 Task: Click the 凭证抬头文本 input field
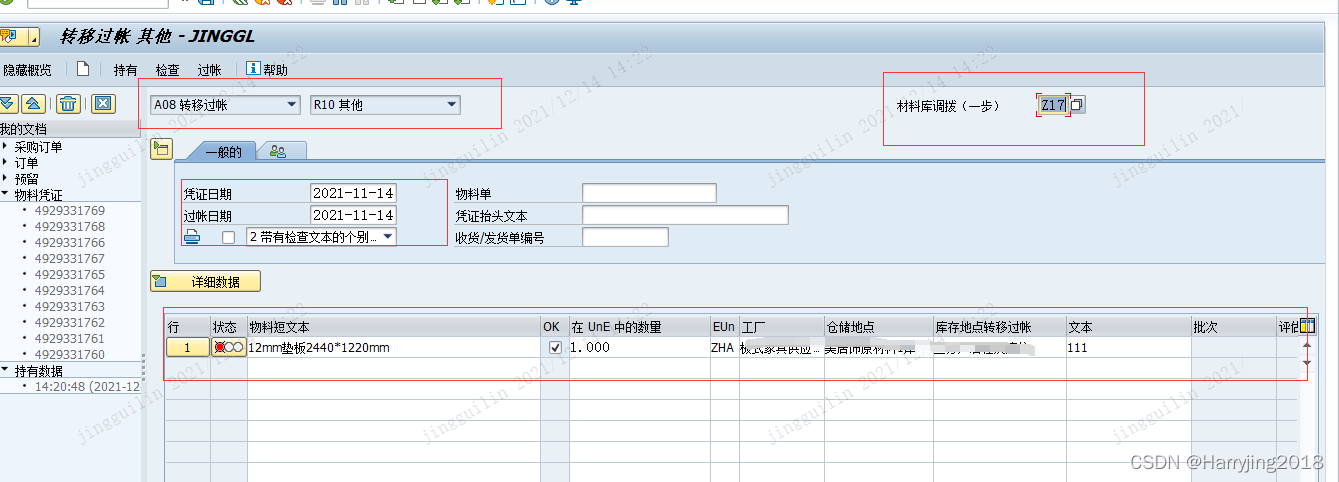685,215
